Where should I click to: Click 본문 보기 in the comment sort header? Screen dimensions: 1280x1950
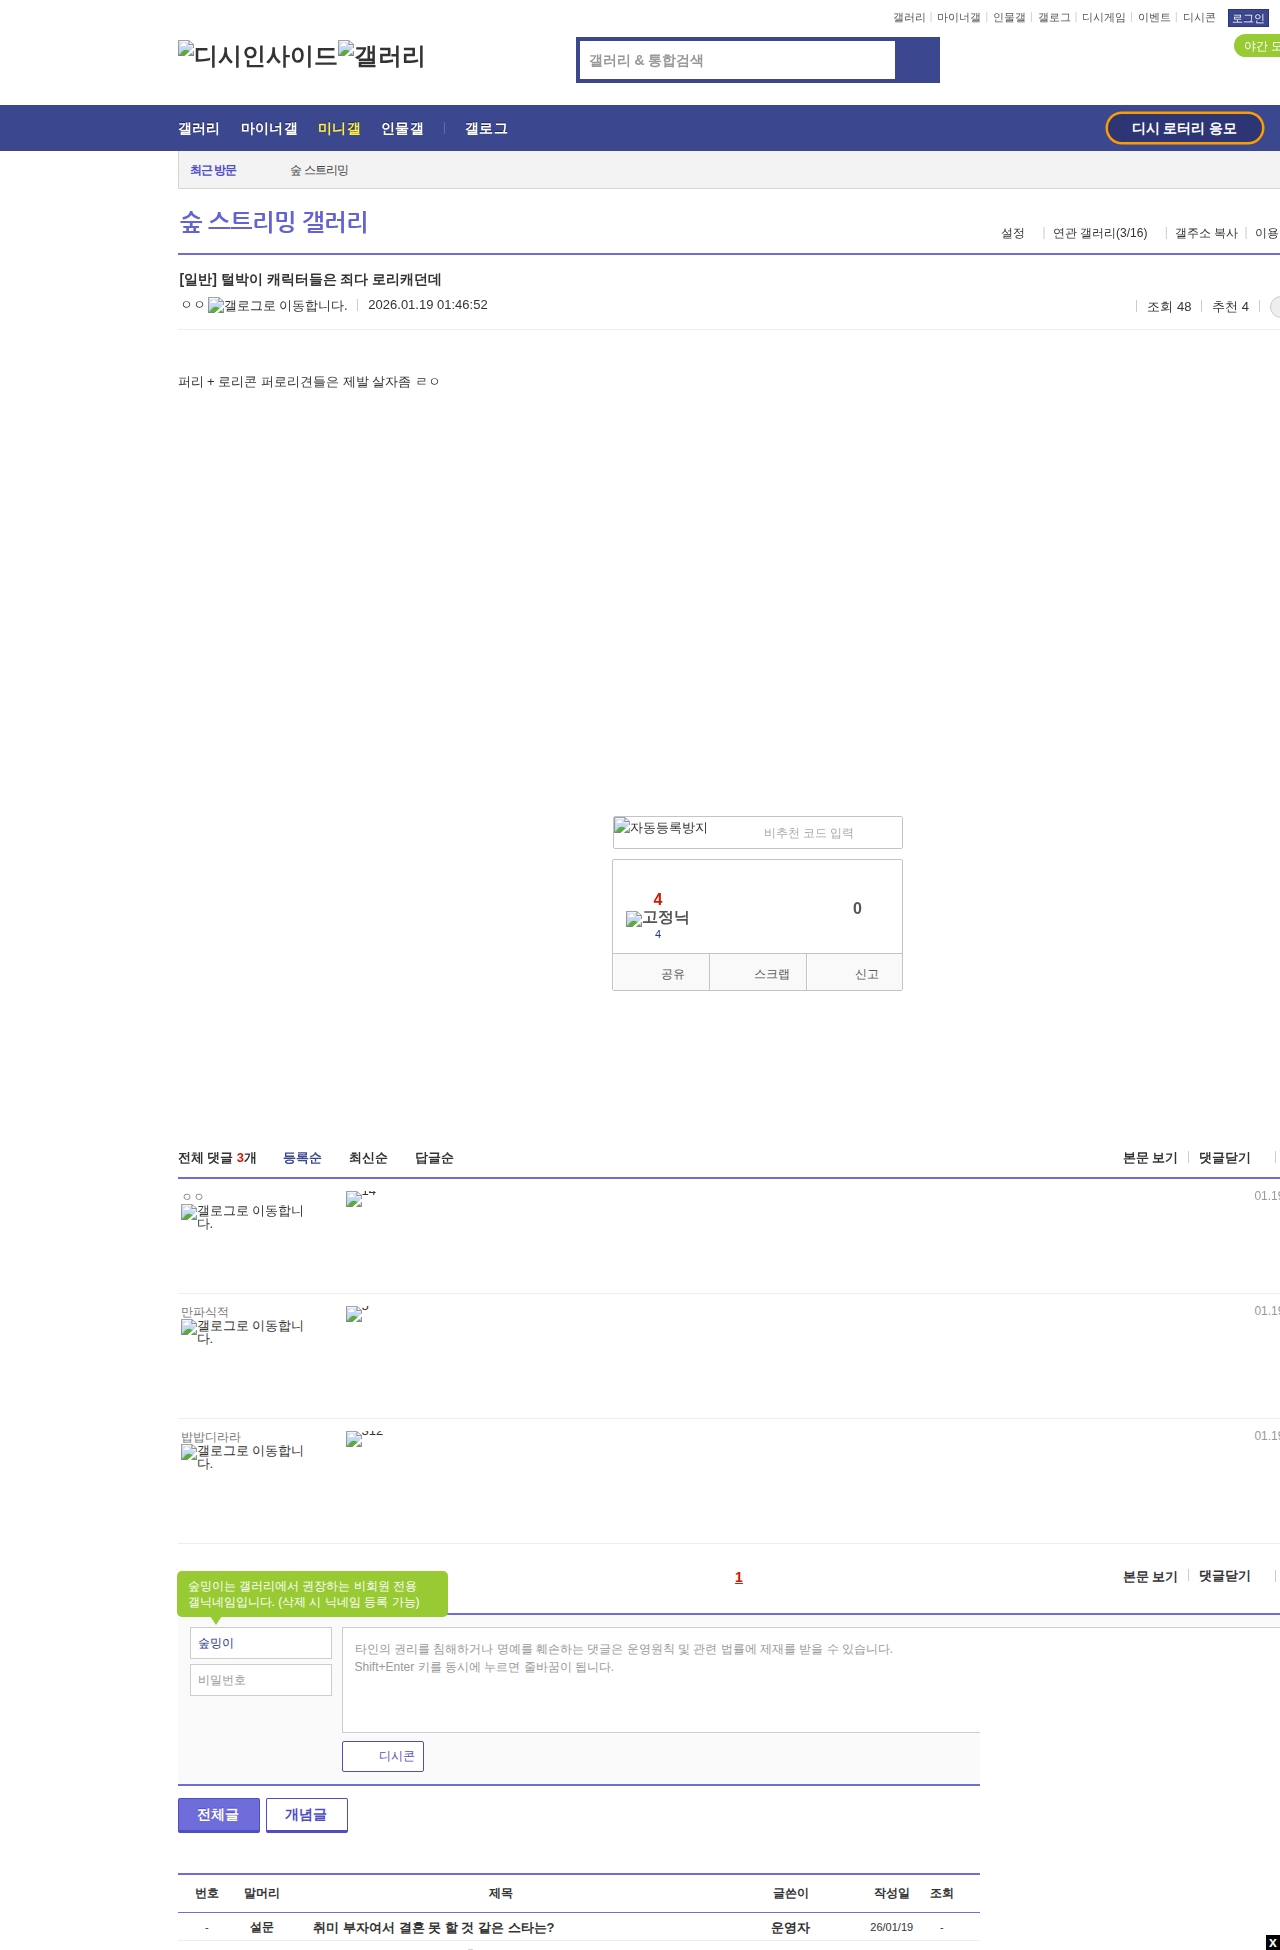[1150, 1158]
